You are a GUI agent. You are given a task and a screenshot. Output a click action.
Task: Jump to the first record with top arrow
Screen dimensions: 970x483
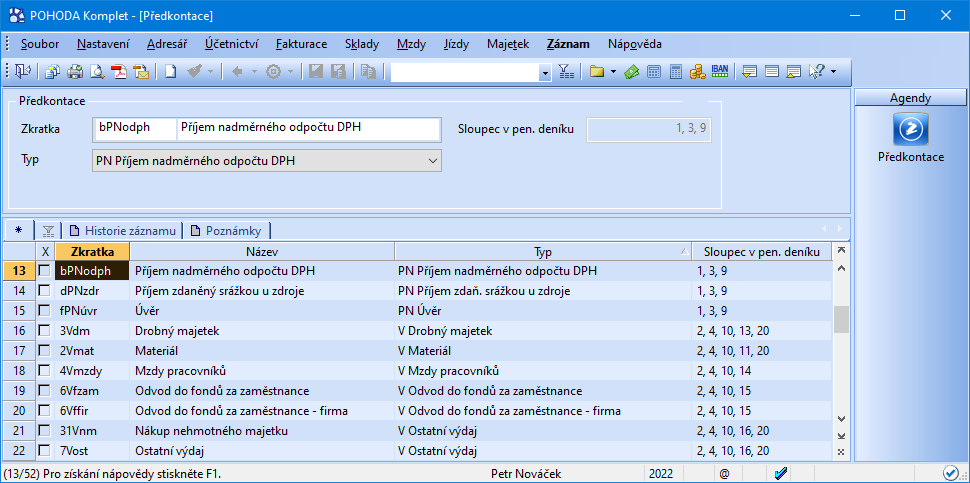(x=840, y=250)
